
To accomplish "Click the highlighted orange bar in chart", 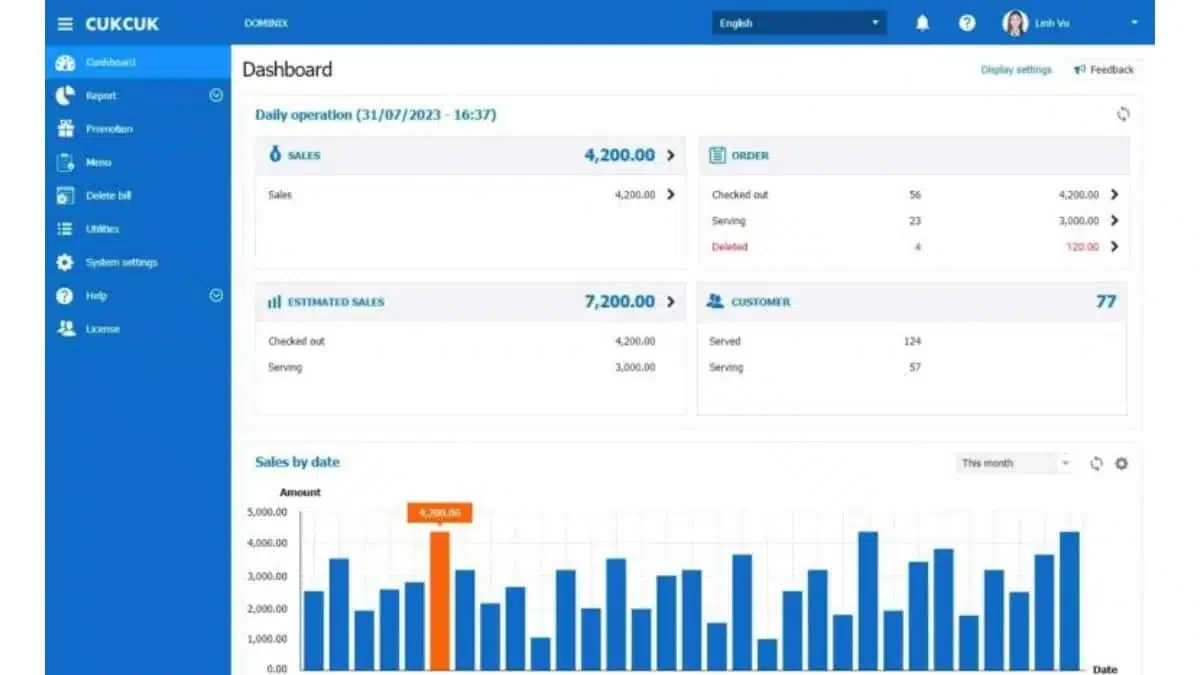I will coord(439,600).
